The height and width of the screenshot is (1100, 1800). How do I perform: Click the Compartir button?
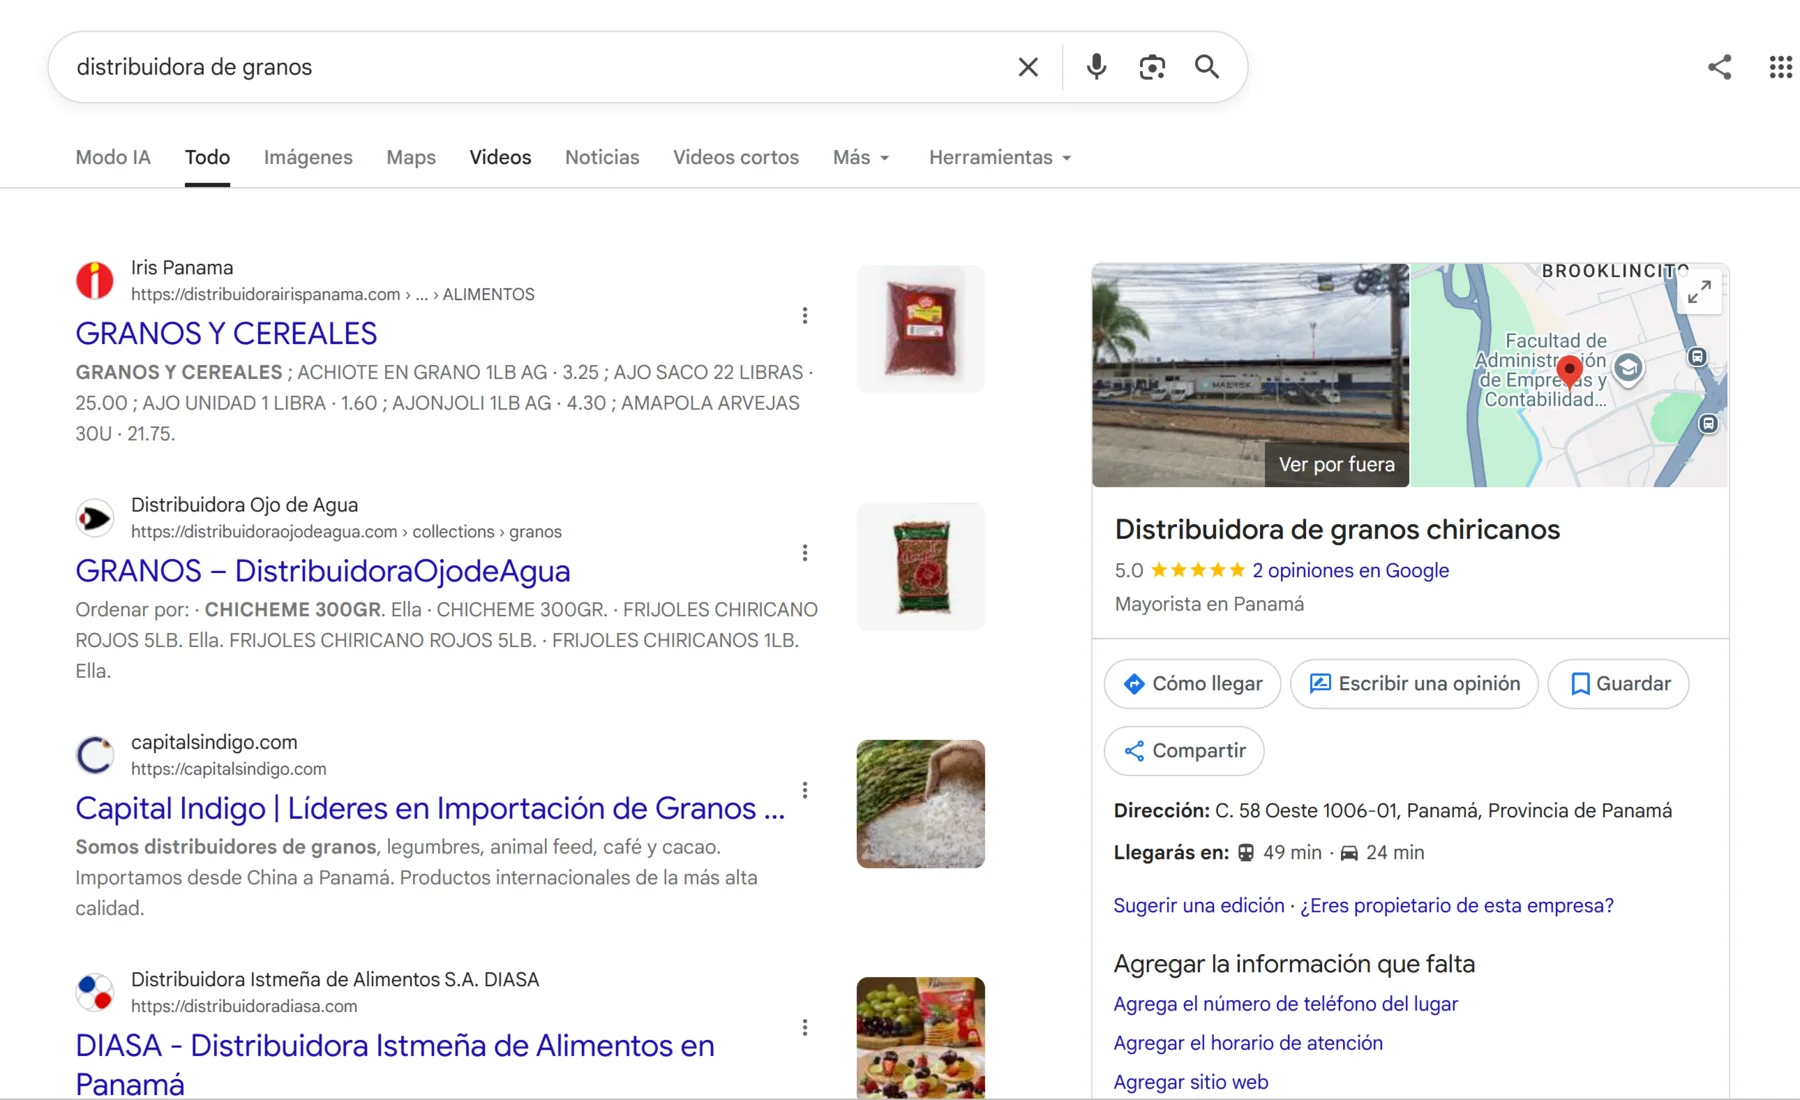(x=1184, y=751)
